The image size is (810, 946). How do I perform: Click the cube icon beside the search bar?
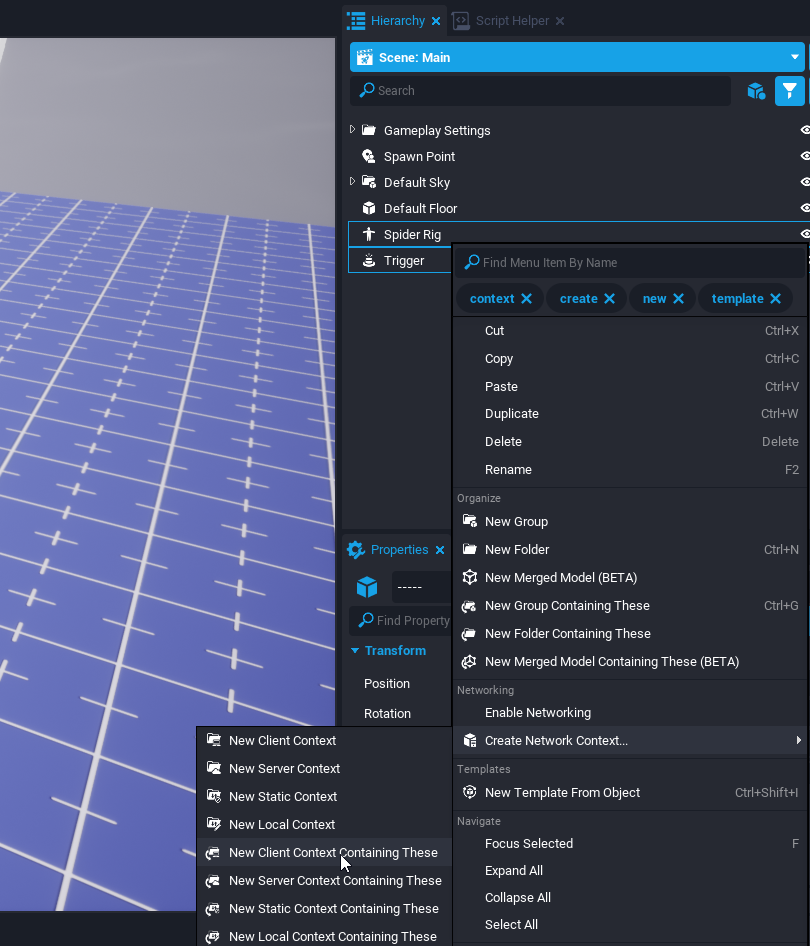[756, 91]
